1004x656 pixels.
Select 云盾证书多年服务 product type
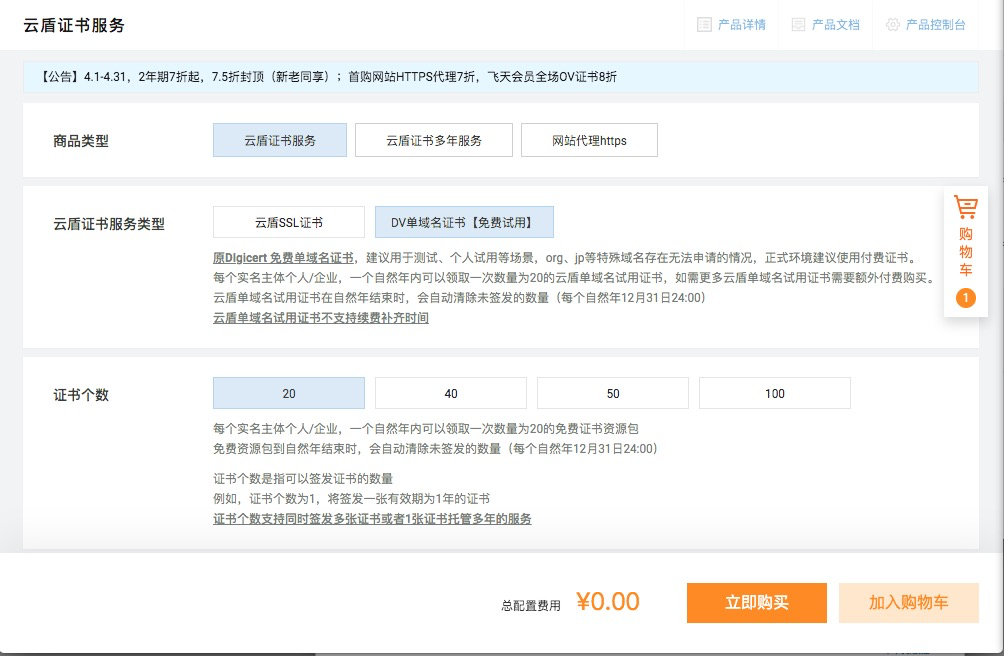(x=434, y=141)
